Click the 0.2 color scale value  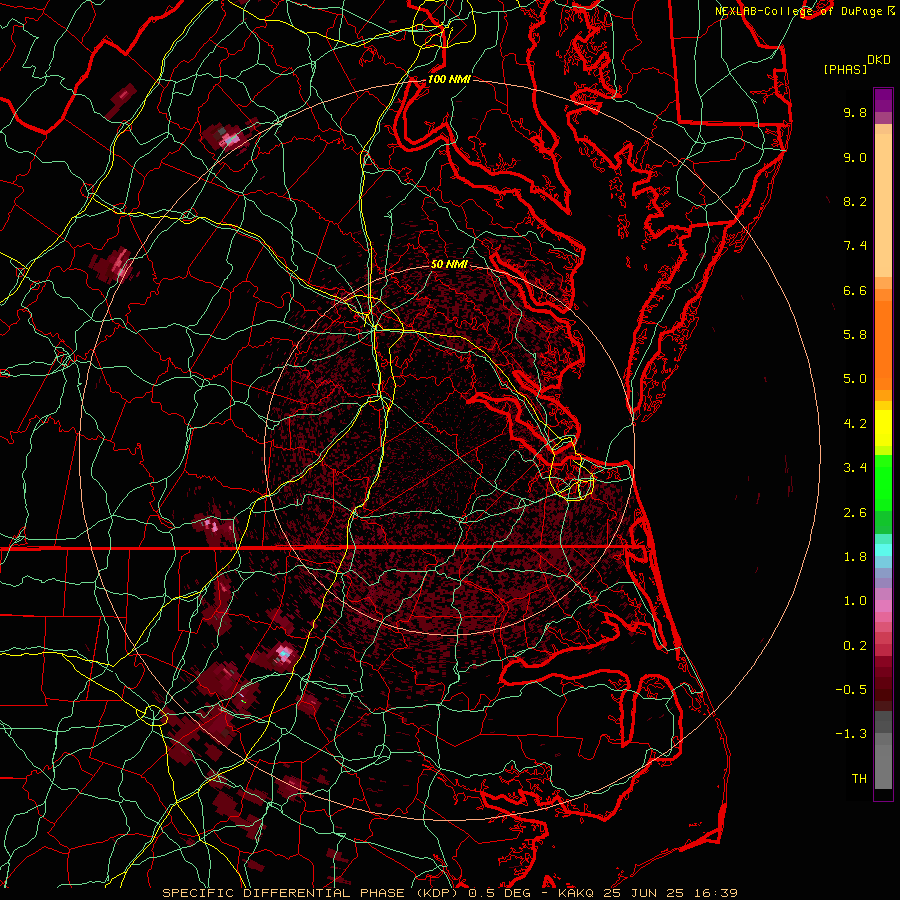click(x=855, y=646)
